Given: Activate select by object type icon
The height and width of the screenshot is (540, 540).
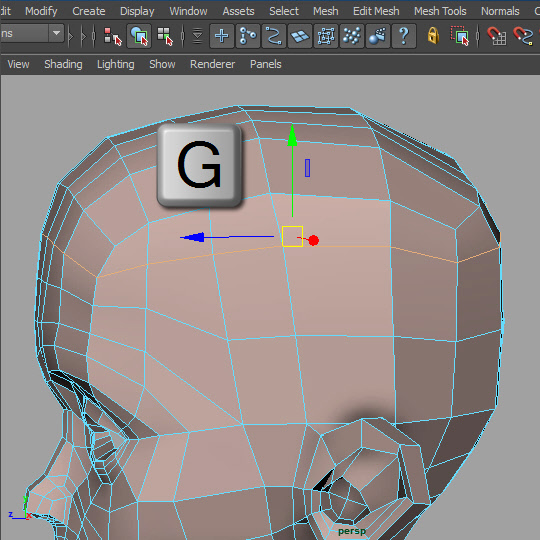Looking at the screenshot, I should (x=139, y=36).
